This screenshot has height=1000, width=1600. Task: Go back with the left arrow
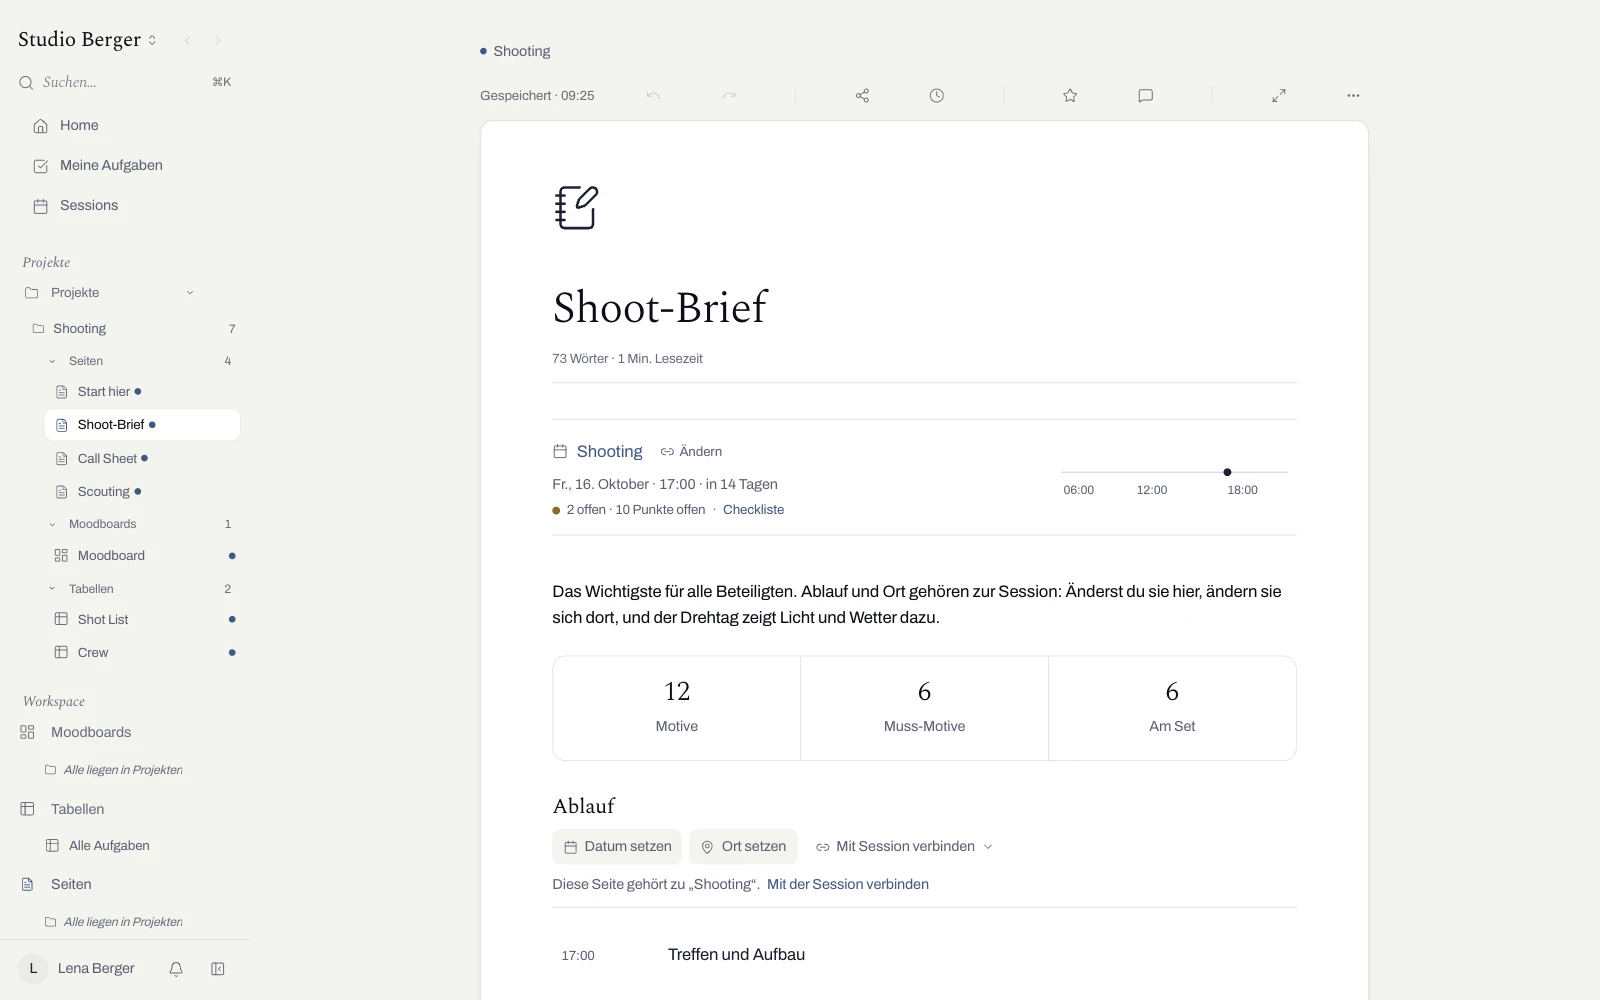pyautogui.click(x=187, y=41)
